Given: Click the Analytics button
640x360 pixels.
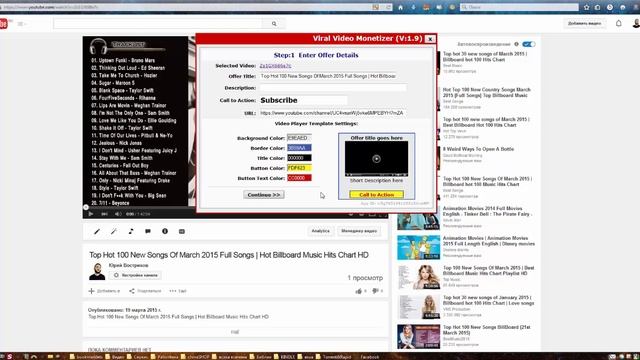Looking at the screenshot, I should point(320,231).
